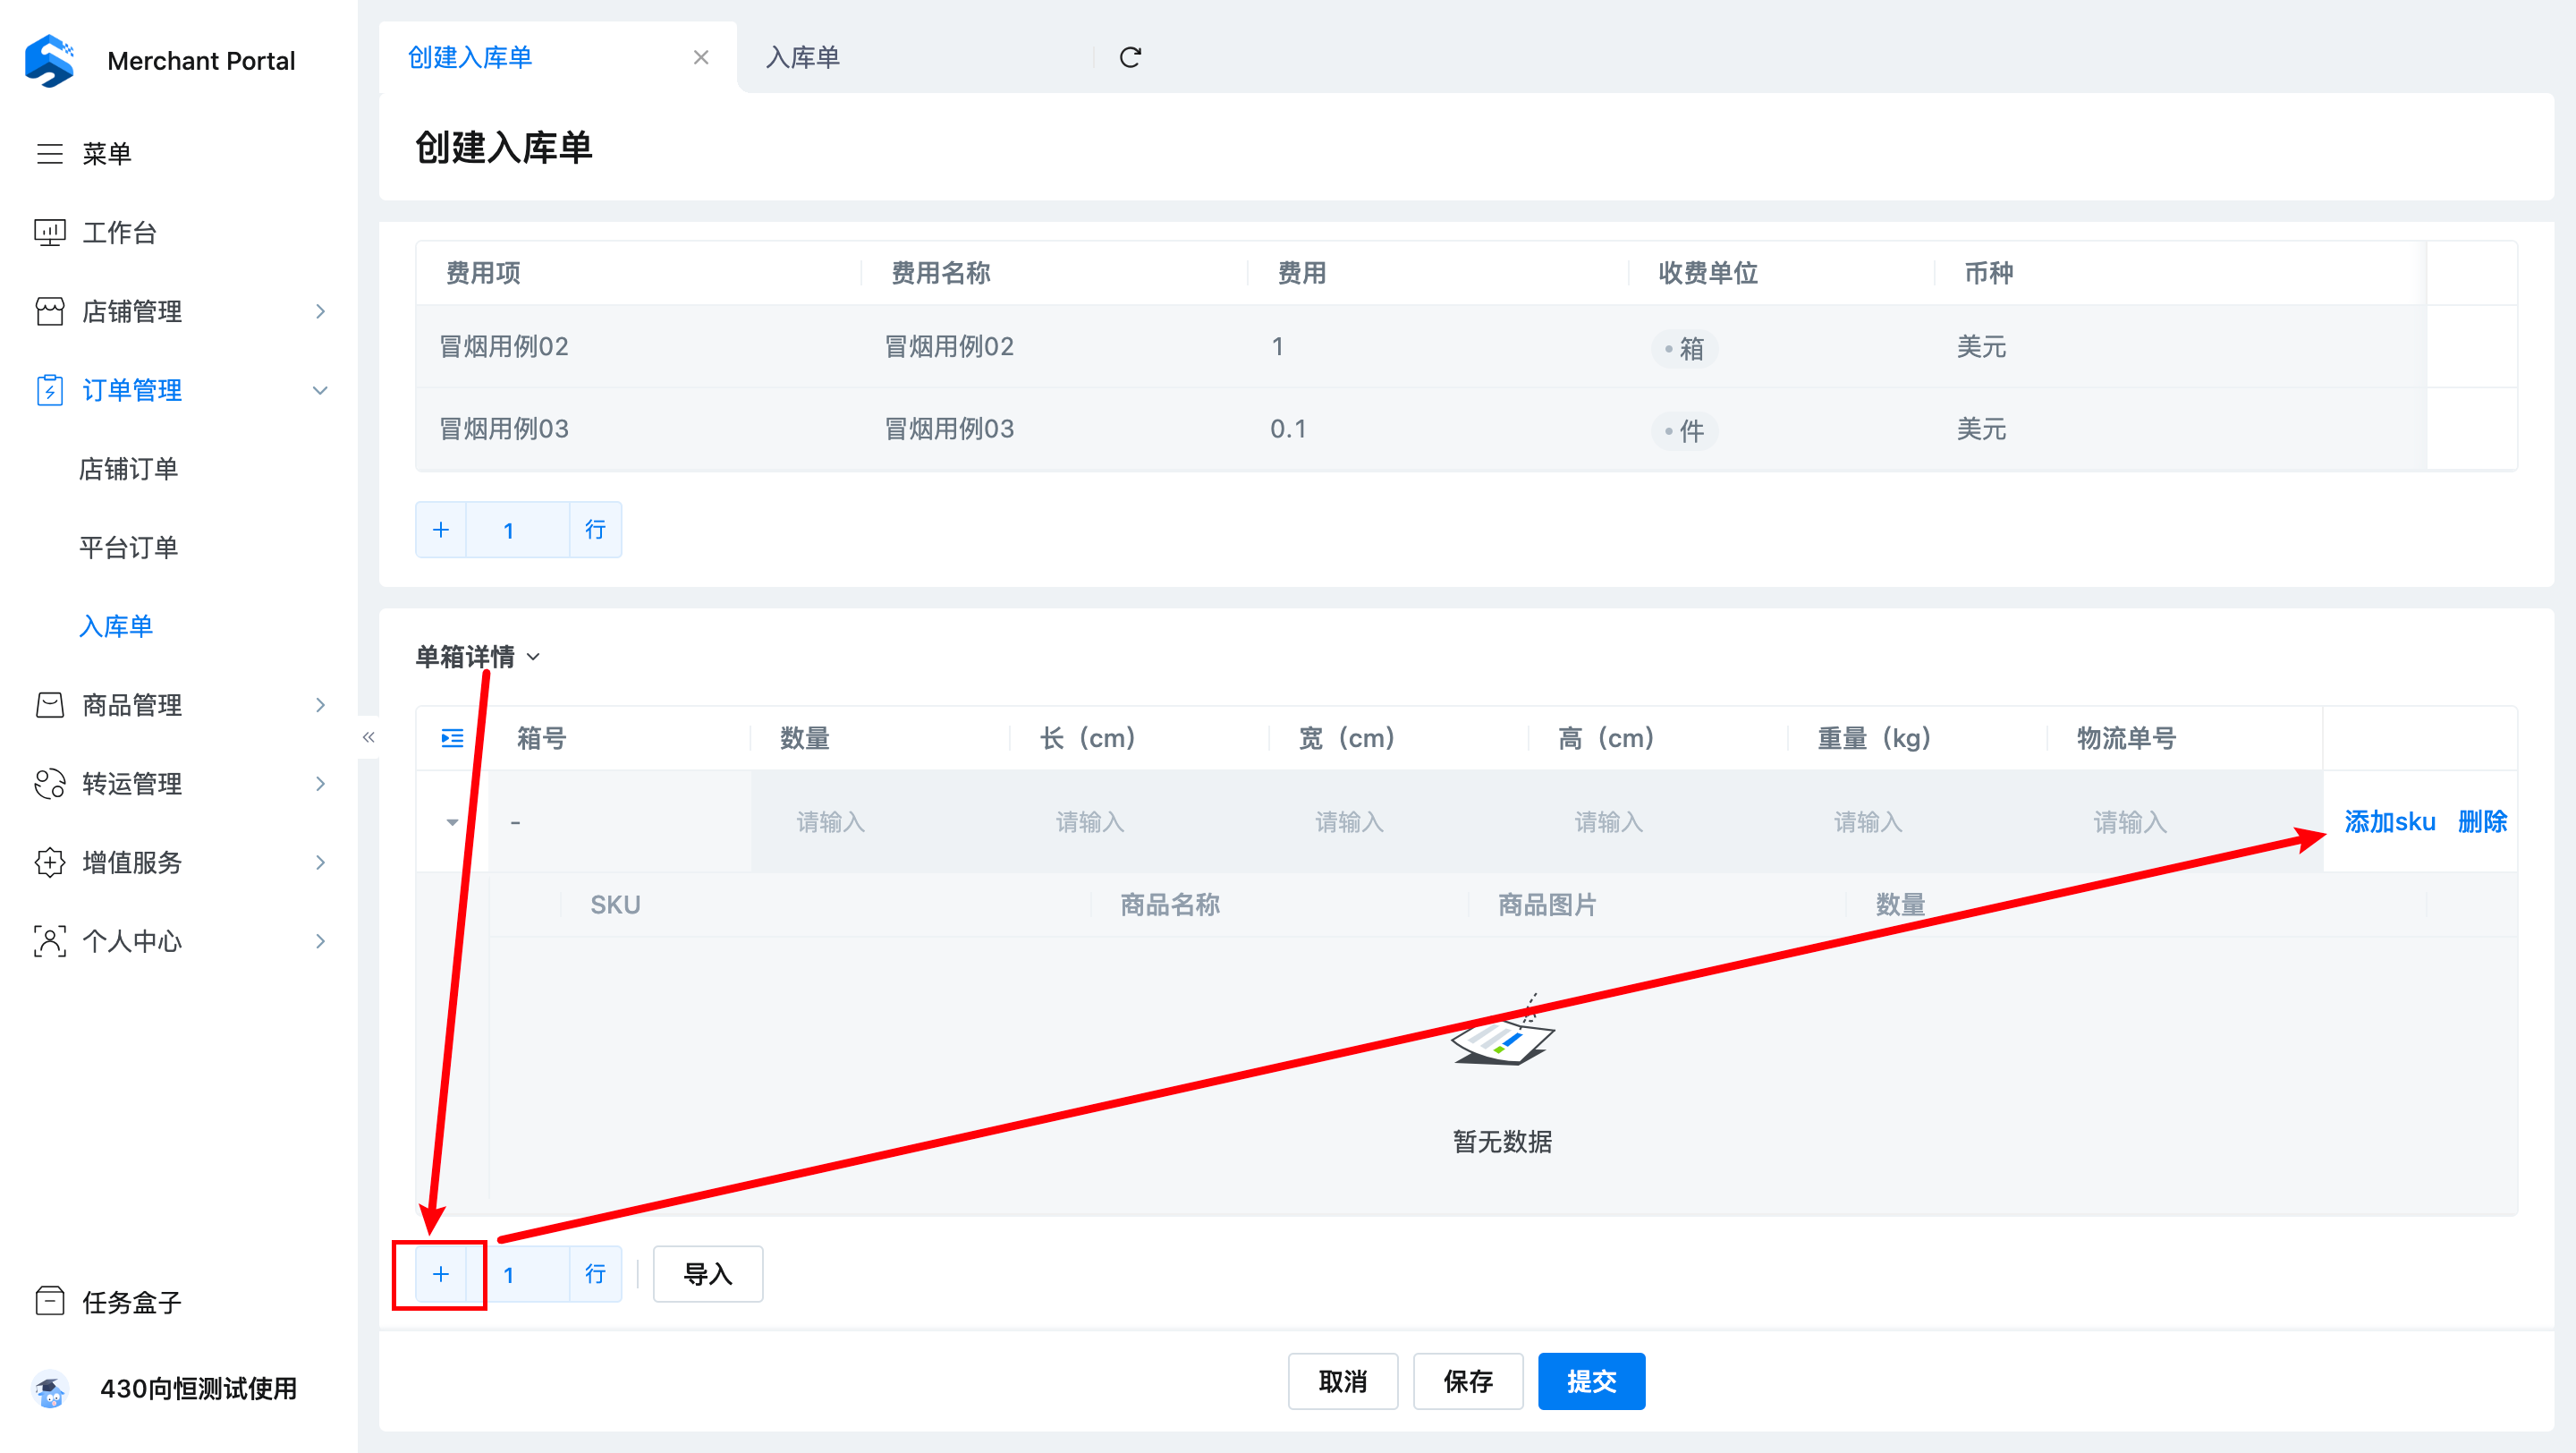The height and width of the screenshot is (1453, 2576).
Task: Click the user avatar at bottom
Action: (49, 1388)
